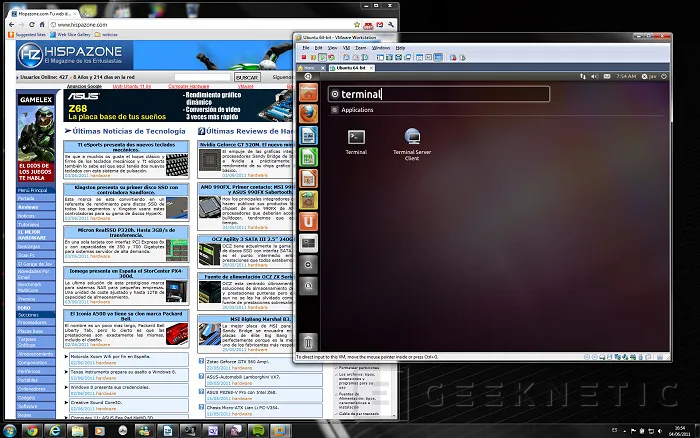Click the Internet Explorer taskbar icon
Image resolution: width=700 pixels, height=438 pixels.
tap(54, 431)
